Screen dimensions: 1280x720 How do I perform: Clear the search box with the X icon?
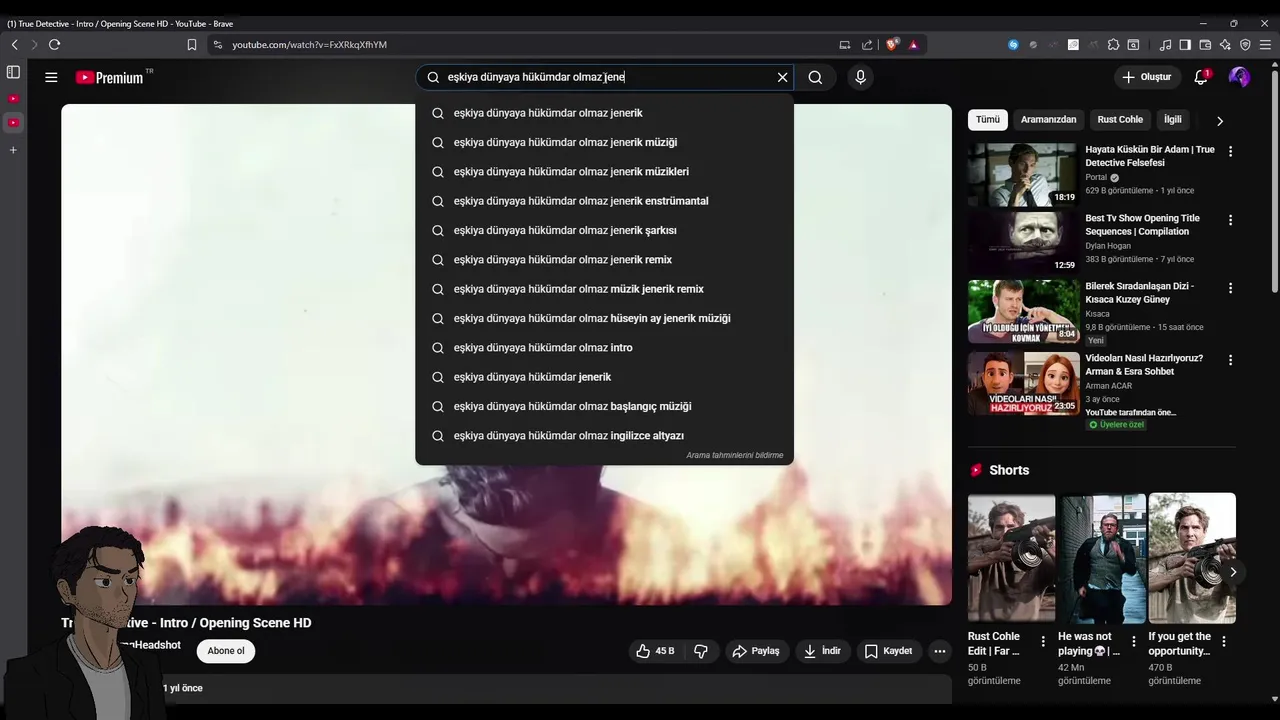point(782,77)
